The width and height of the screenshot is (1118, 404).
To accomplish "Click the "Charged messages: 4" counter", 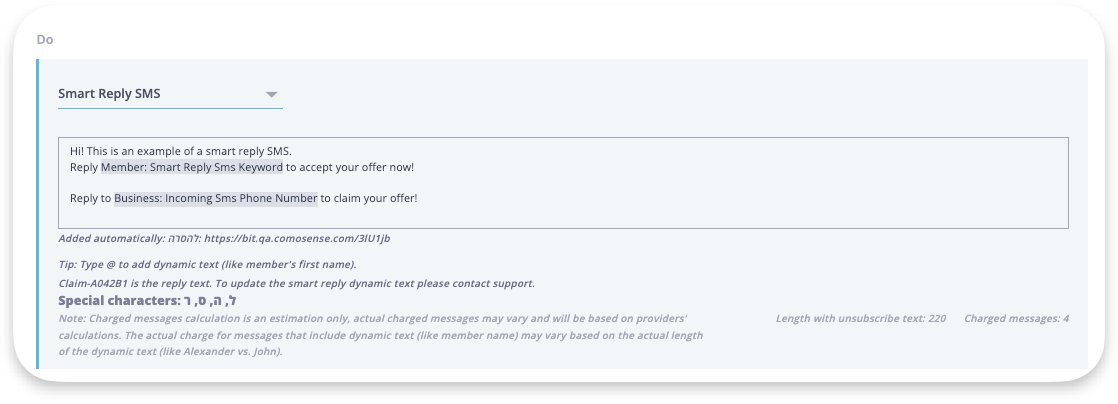I will tap(1016, 318).
